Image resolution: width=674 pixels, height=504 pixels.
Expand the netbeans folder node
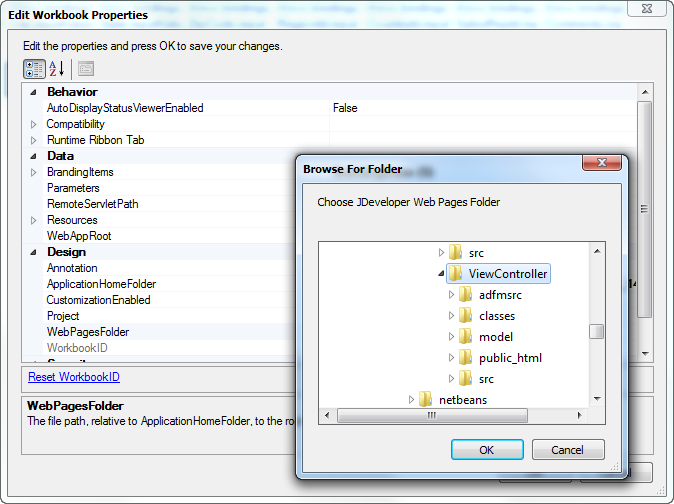[411, 400]
